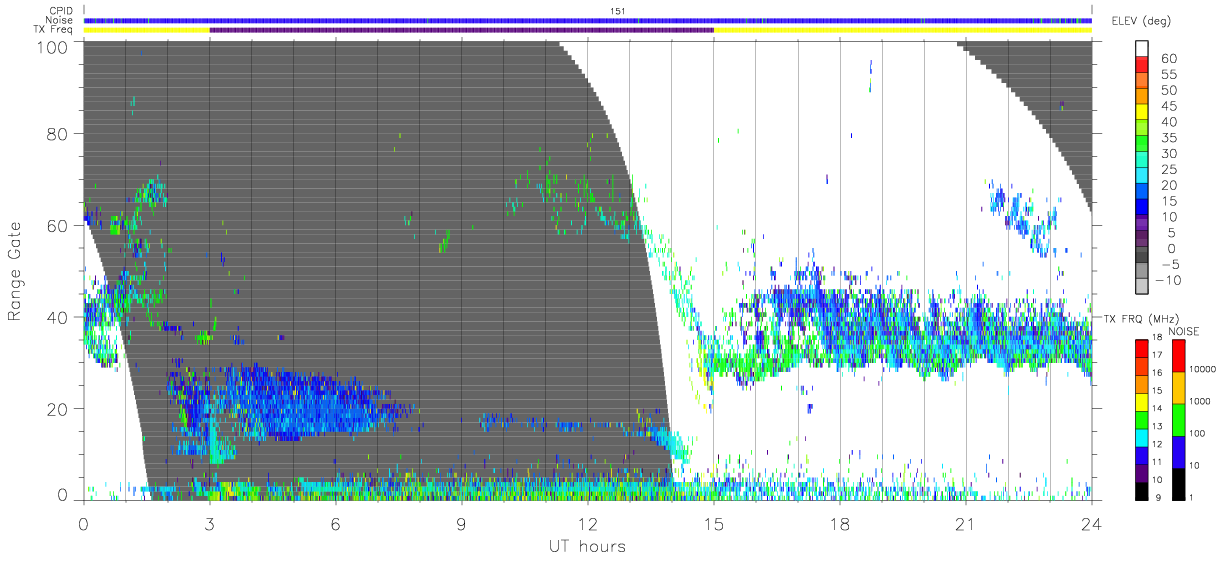Click the 10000 label on NOISE colorbar

click(1205, 370)
